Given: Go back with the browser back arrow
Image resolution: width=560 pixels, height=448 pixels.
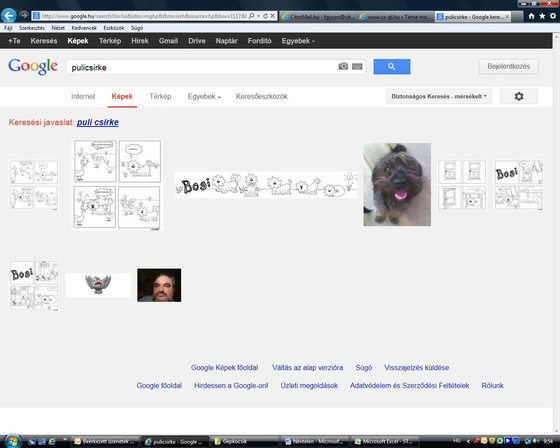Looking at the screenshot, I should (x=9, y=16).
